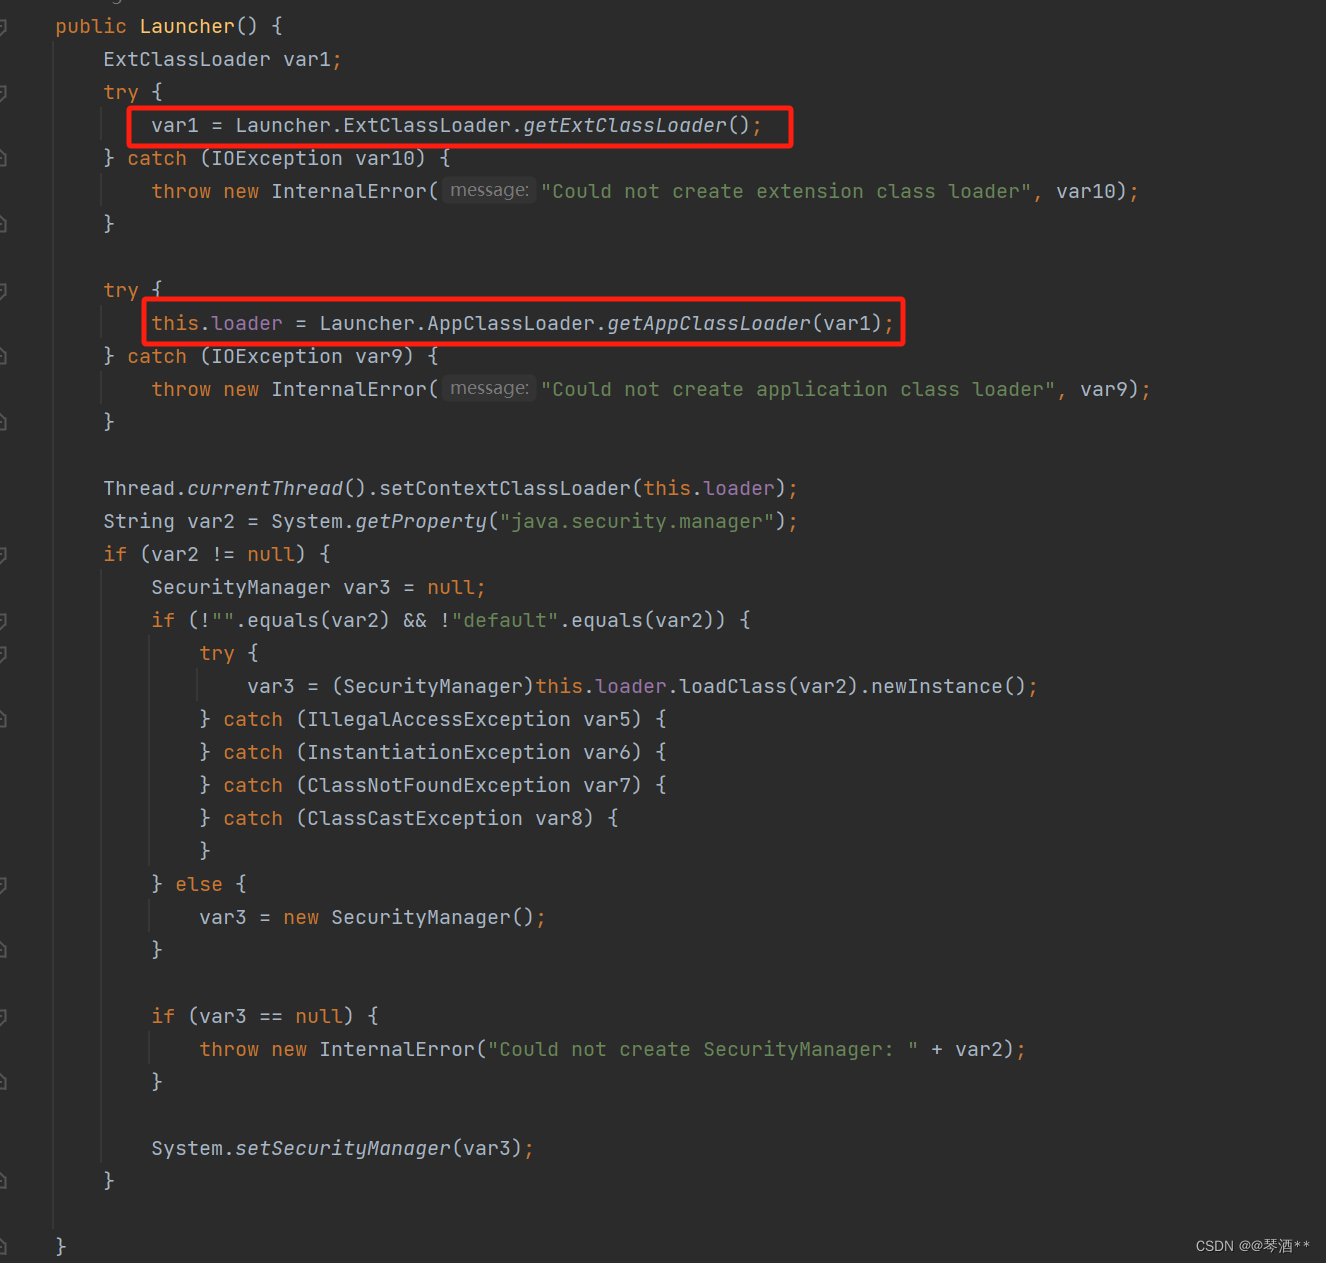The image size is (1326, 1263).
Task: Click System on the getProperty line
Action: (307, 522)
